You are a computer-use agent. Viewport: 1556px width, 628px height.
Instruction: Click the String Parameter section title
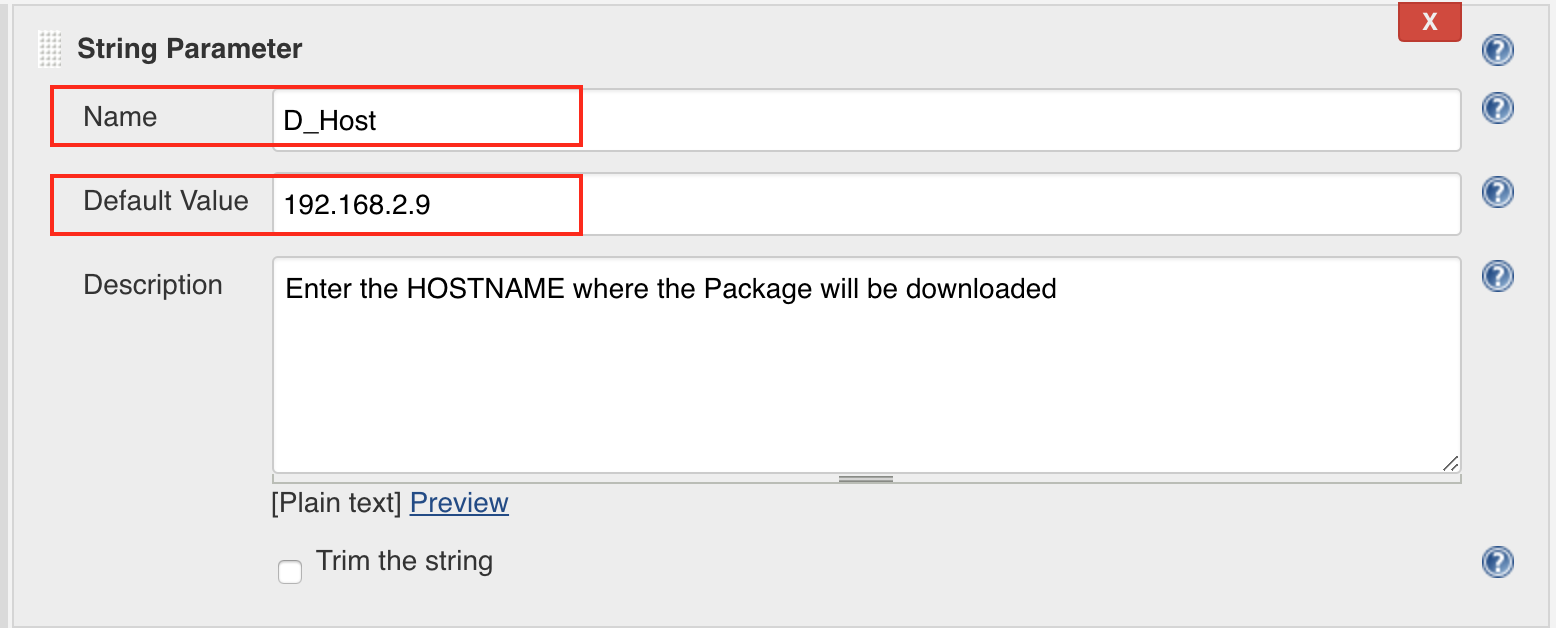[190, 49]
